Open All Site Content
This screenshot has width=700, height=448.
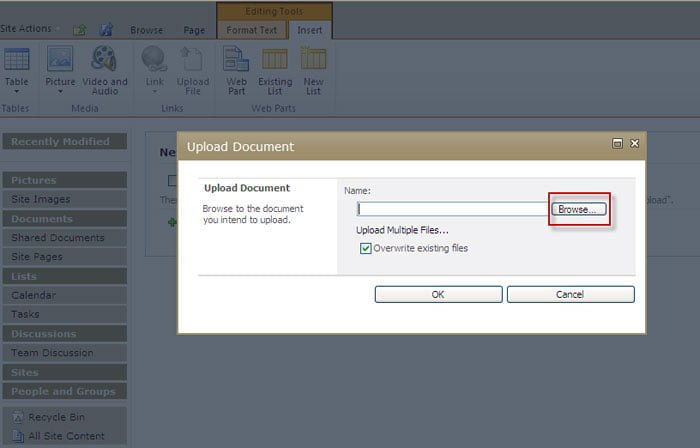tap(66, 436)
